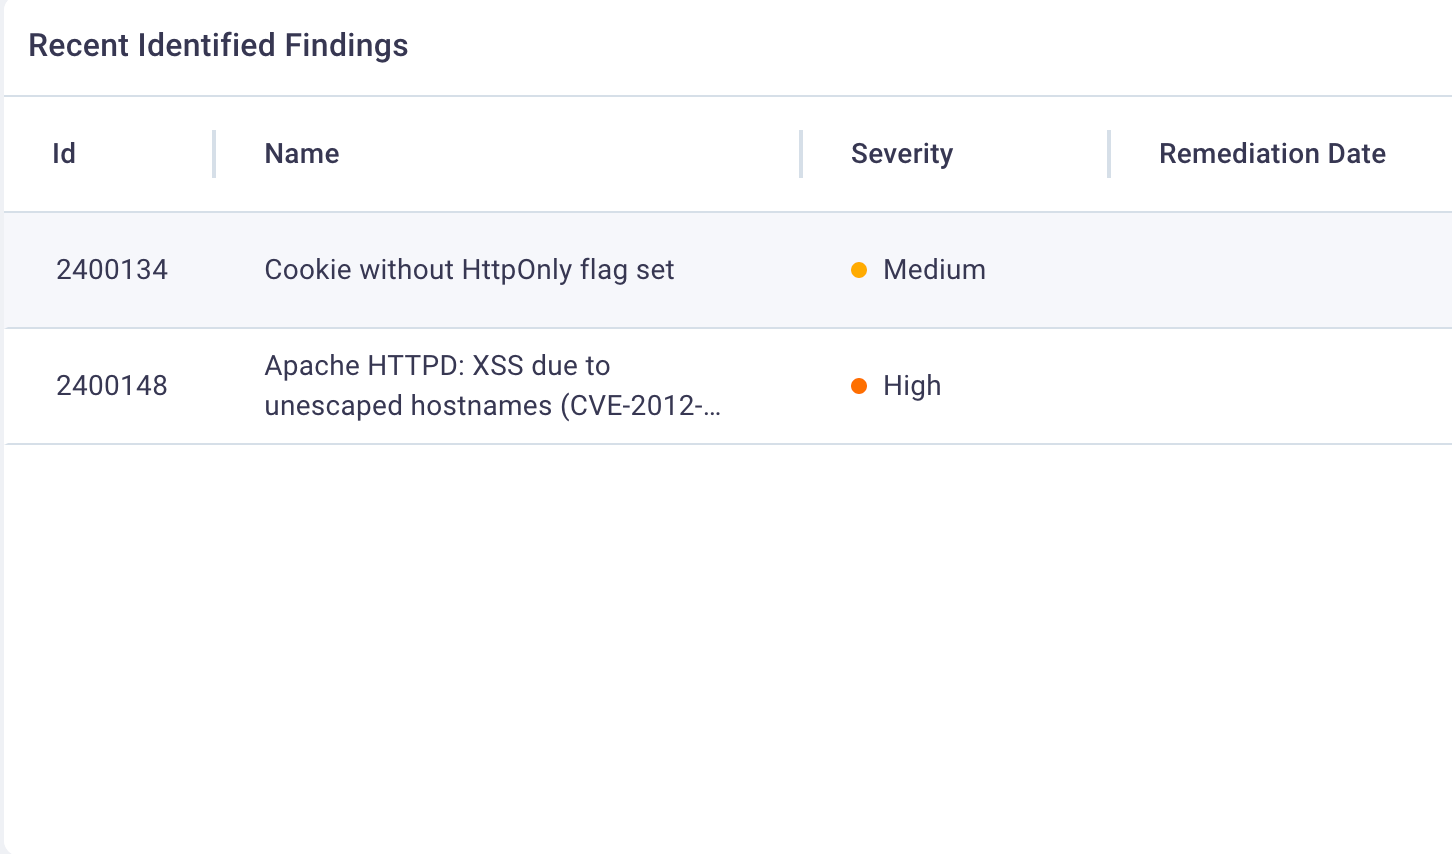Click the orange Medium severity dot
Image resolution: width=1452 pixels, height=854 pixels.
pos(858,270)
